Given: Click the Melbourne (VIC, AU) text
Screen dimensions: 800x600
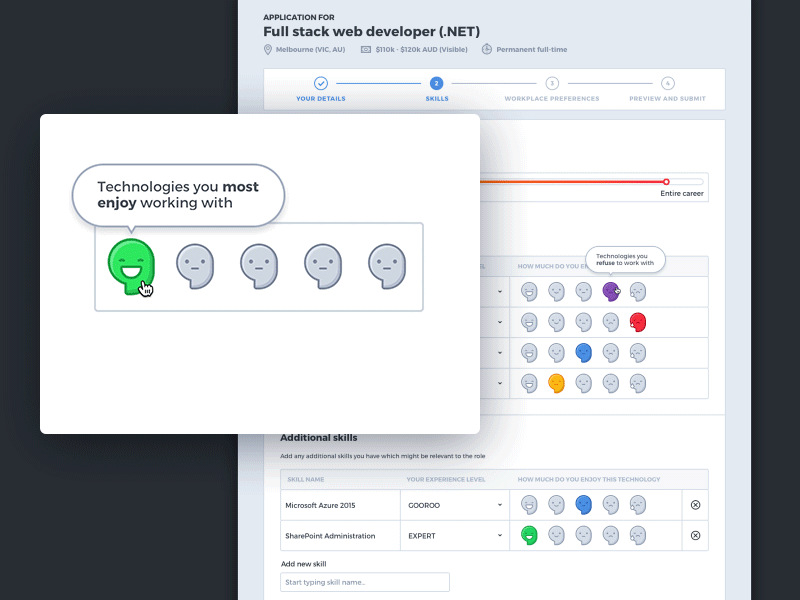Looking at the screenshot, I should click(310, 49).
